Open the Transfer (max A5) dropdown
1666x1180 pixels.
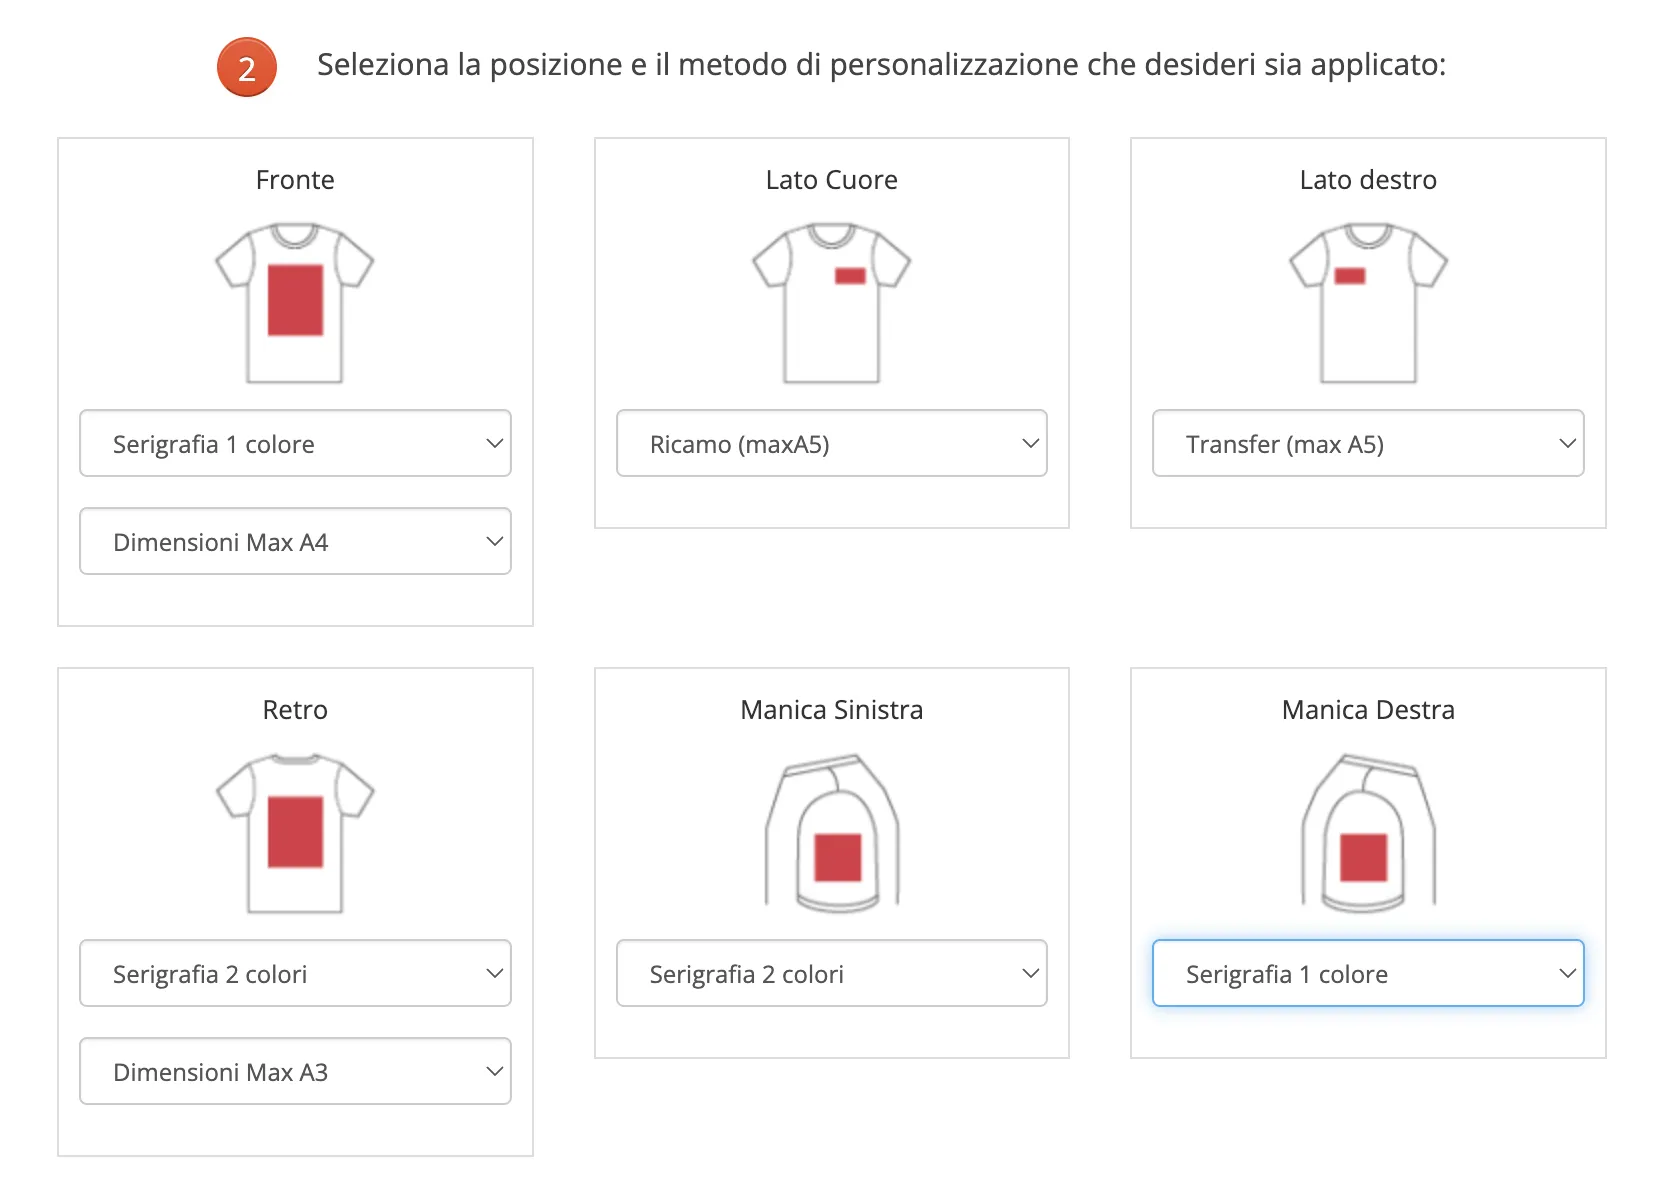tap(1367, 443)
